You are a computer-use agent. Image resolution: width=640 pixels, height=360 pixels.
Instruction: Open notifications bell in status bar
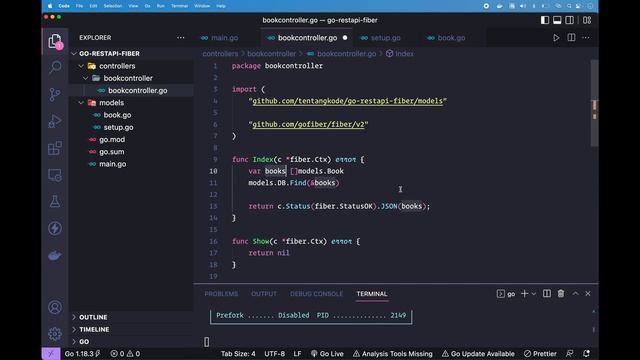click(587, 353)
